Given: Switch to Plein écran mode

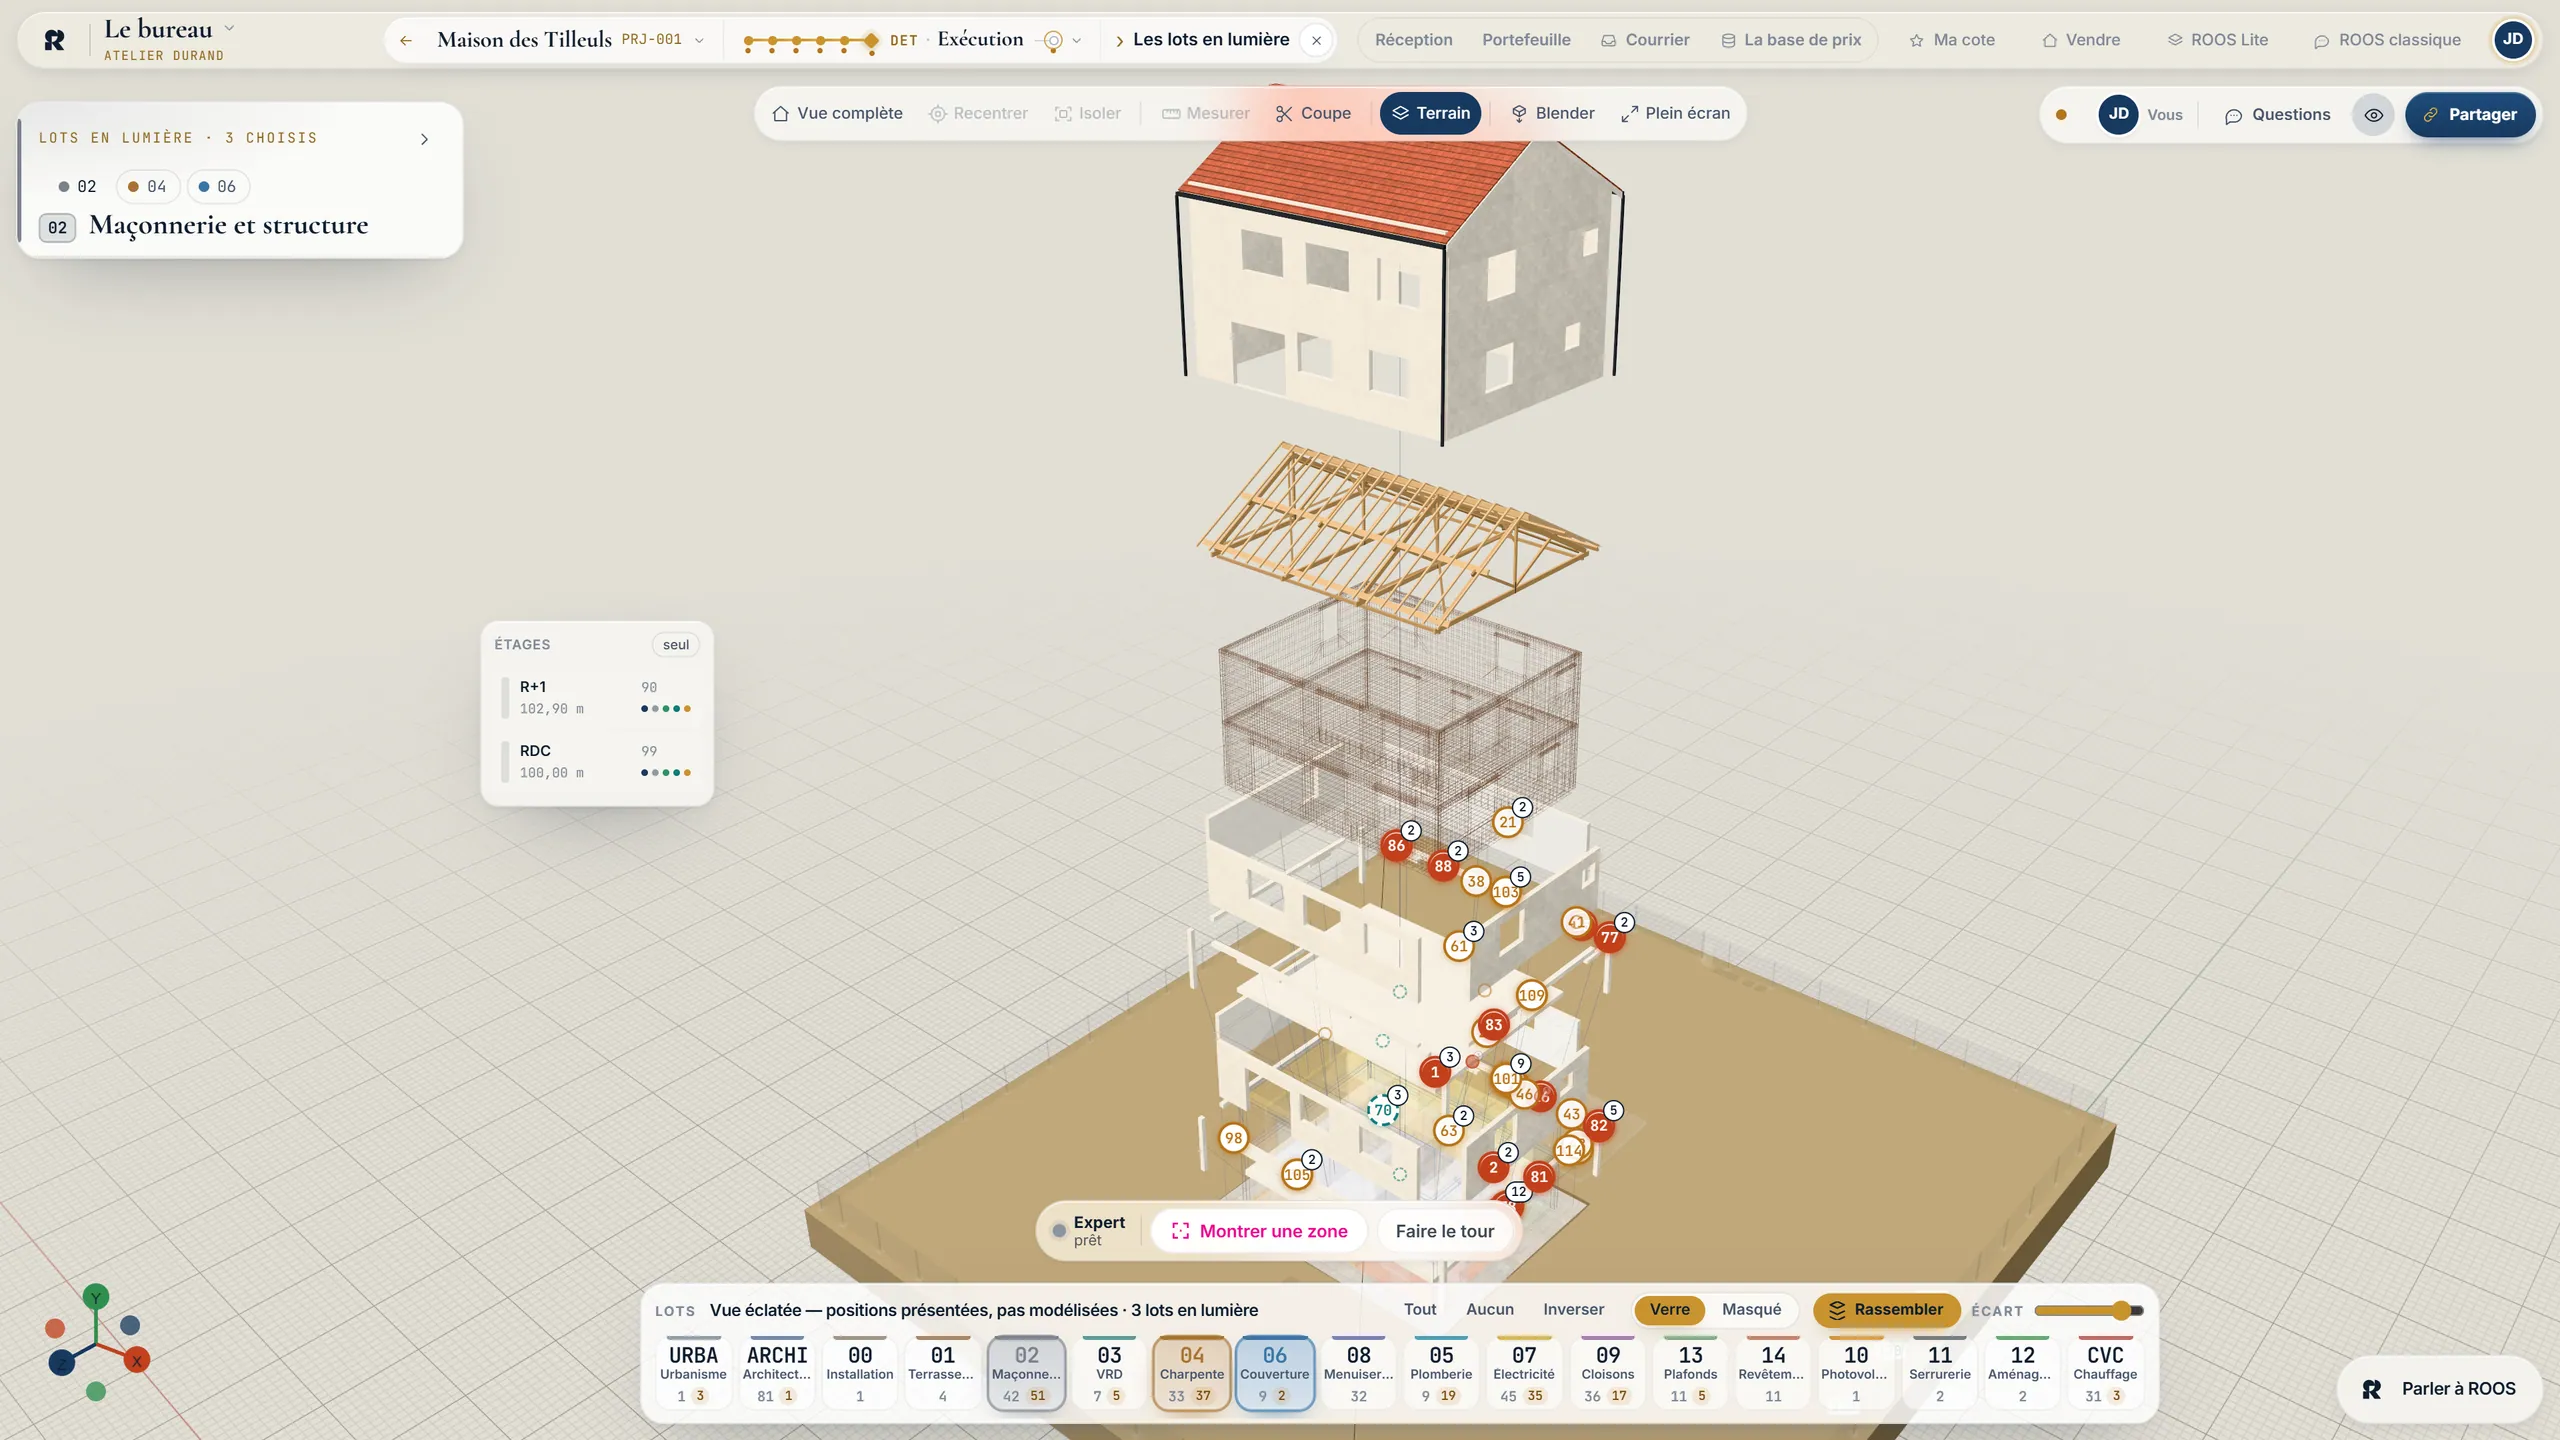Looking at the screenshot, I should 1675,114.
